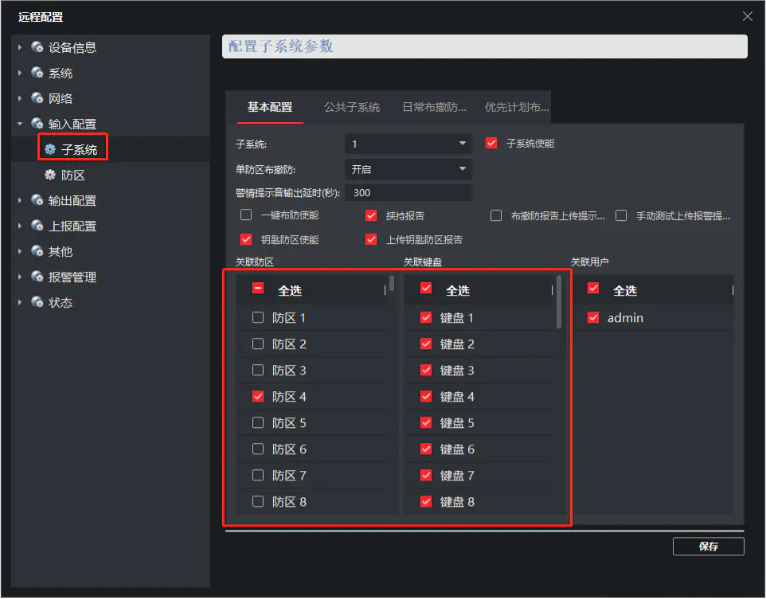Click the 警情提示音输出延时 input field
The height and width of the screenshot is (599, 766).
[x=408, y=193]
